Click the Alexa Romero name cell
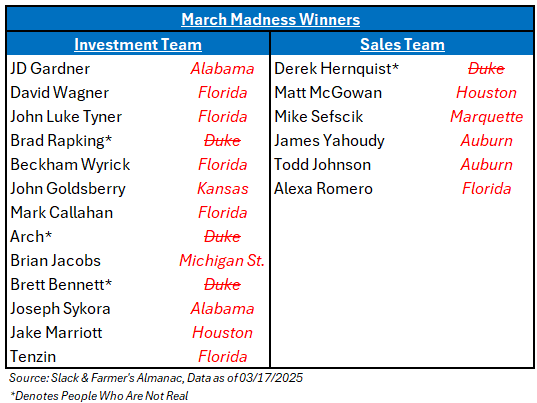537x403 pixels. pos(323,189)
